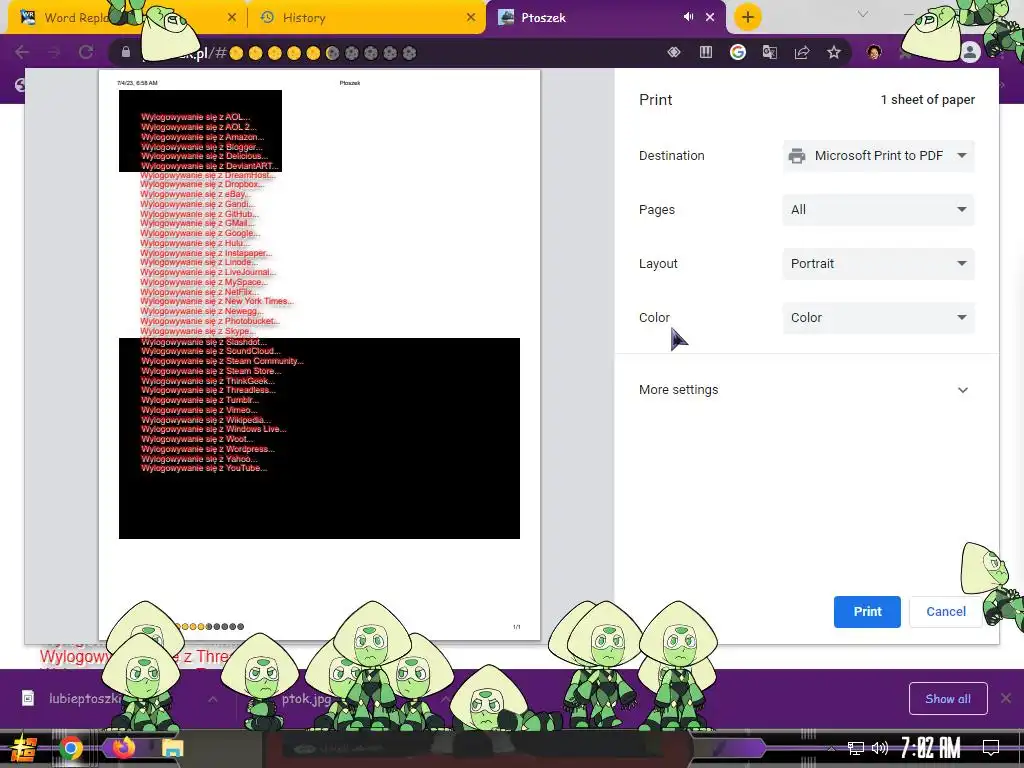Click the diamond-shaped extension icon
Image resolution: width=1024 pixels, height=768 pixels.
[x=674, y=52]
